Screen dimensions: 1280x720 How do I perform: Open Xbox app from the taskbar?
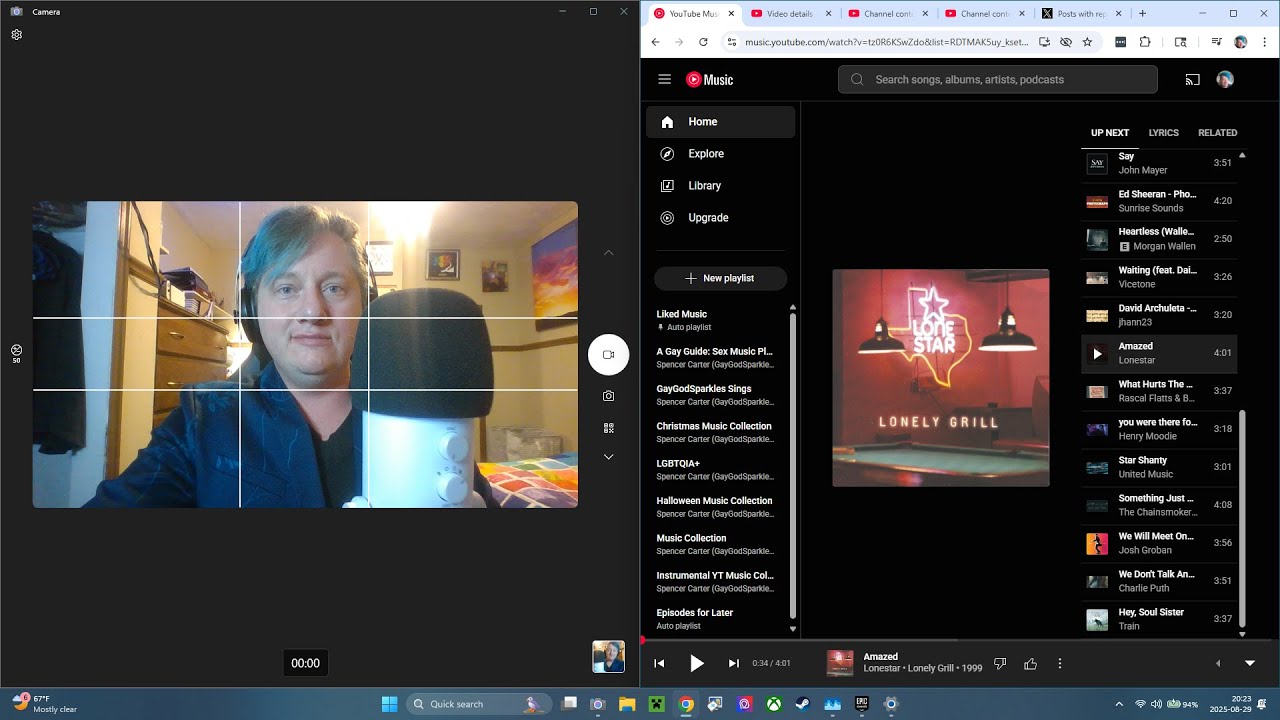tap(774, 704)
